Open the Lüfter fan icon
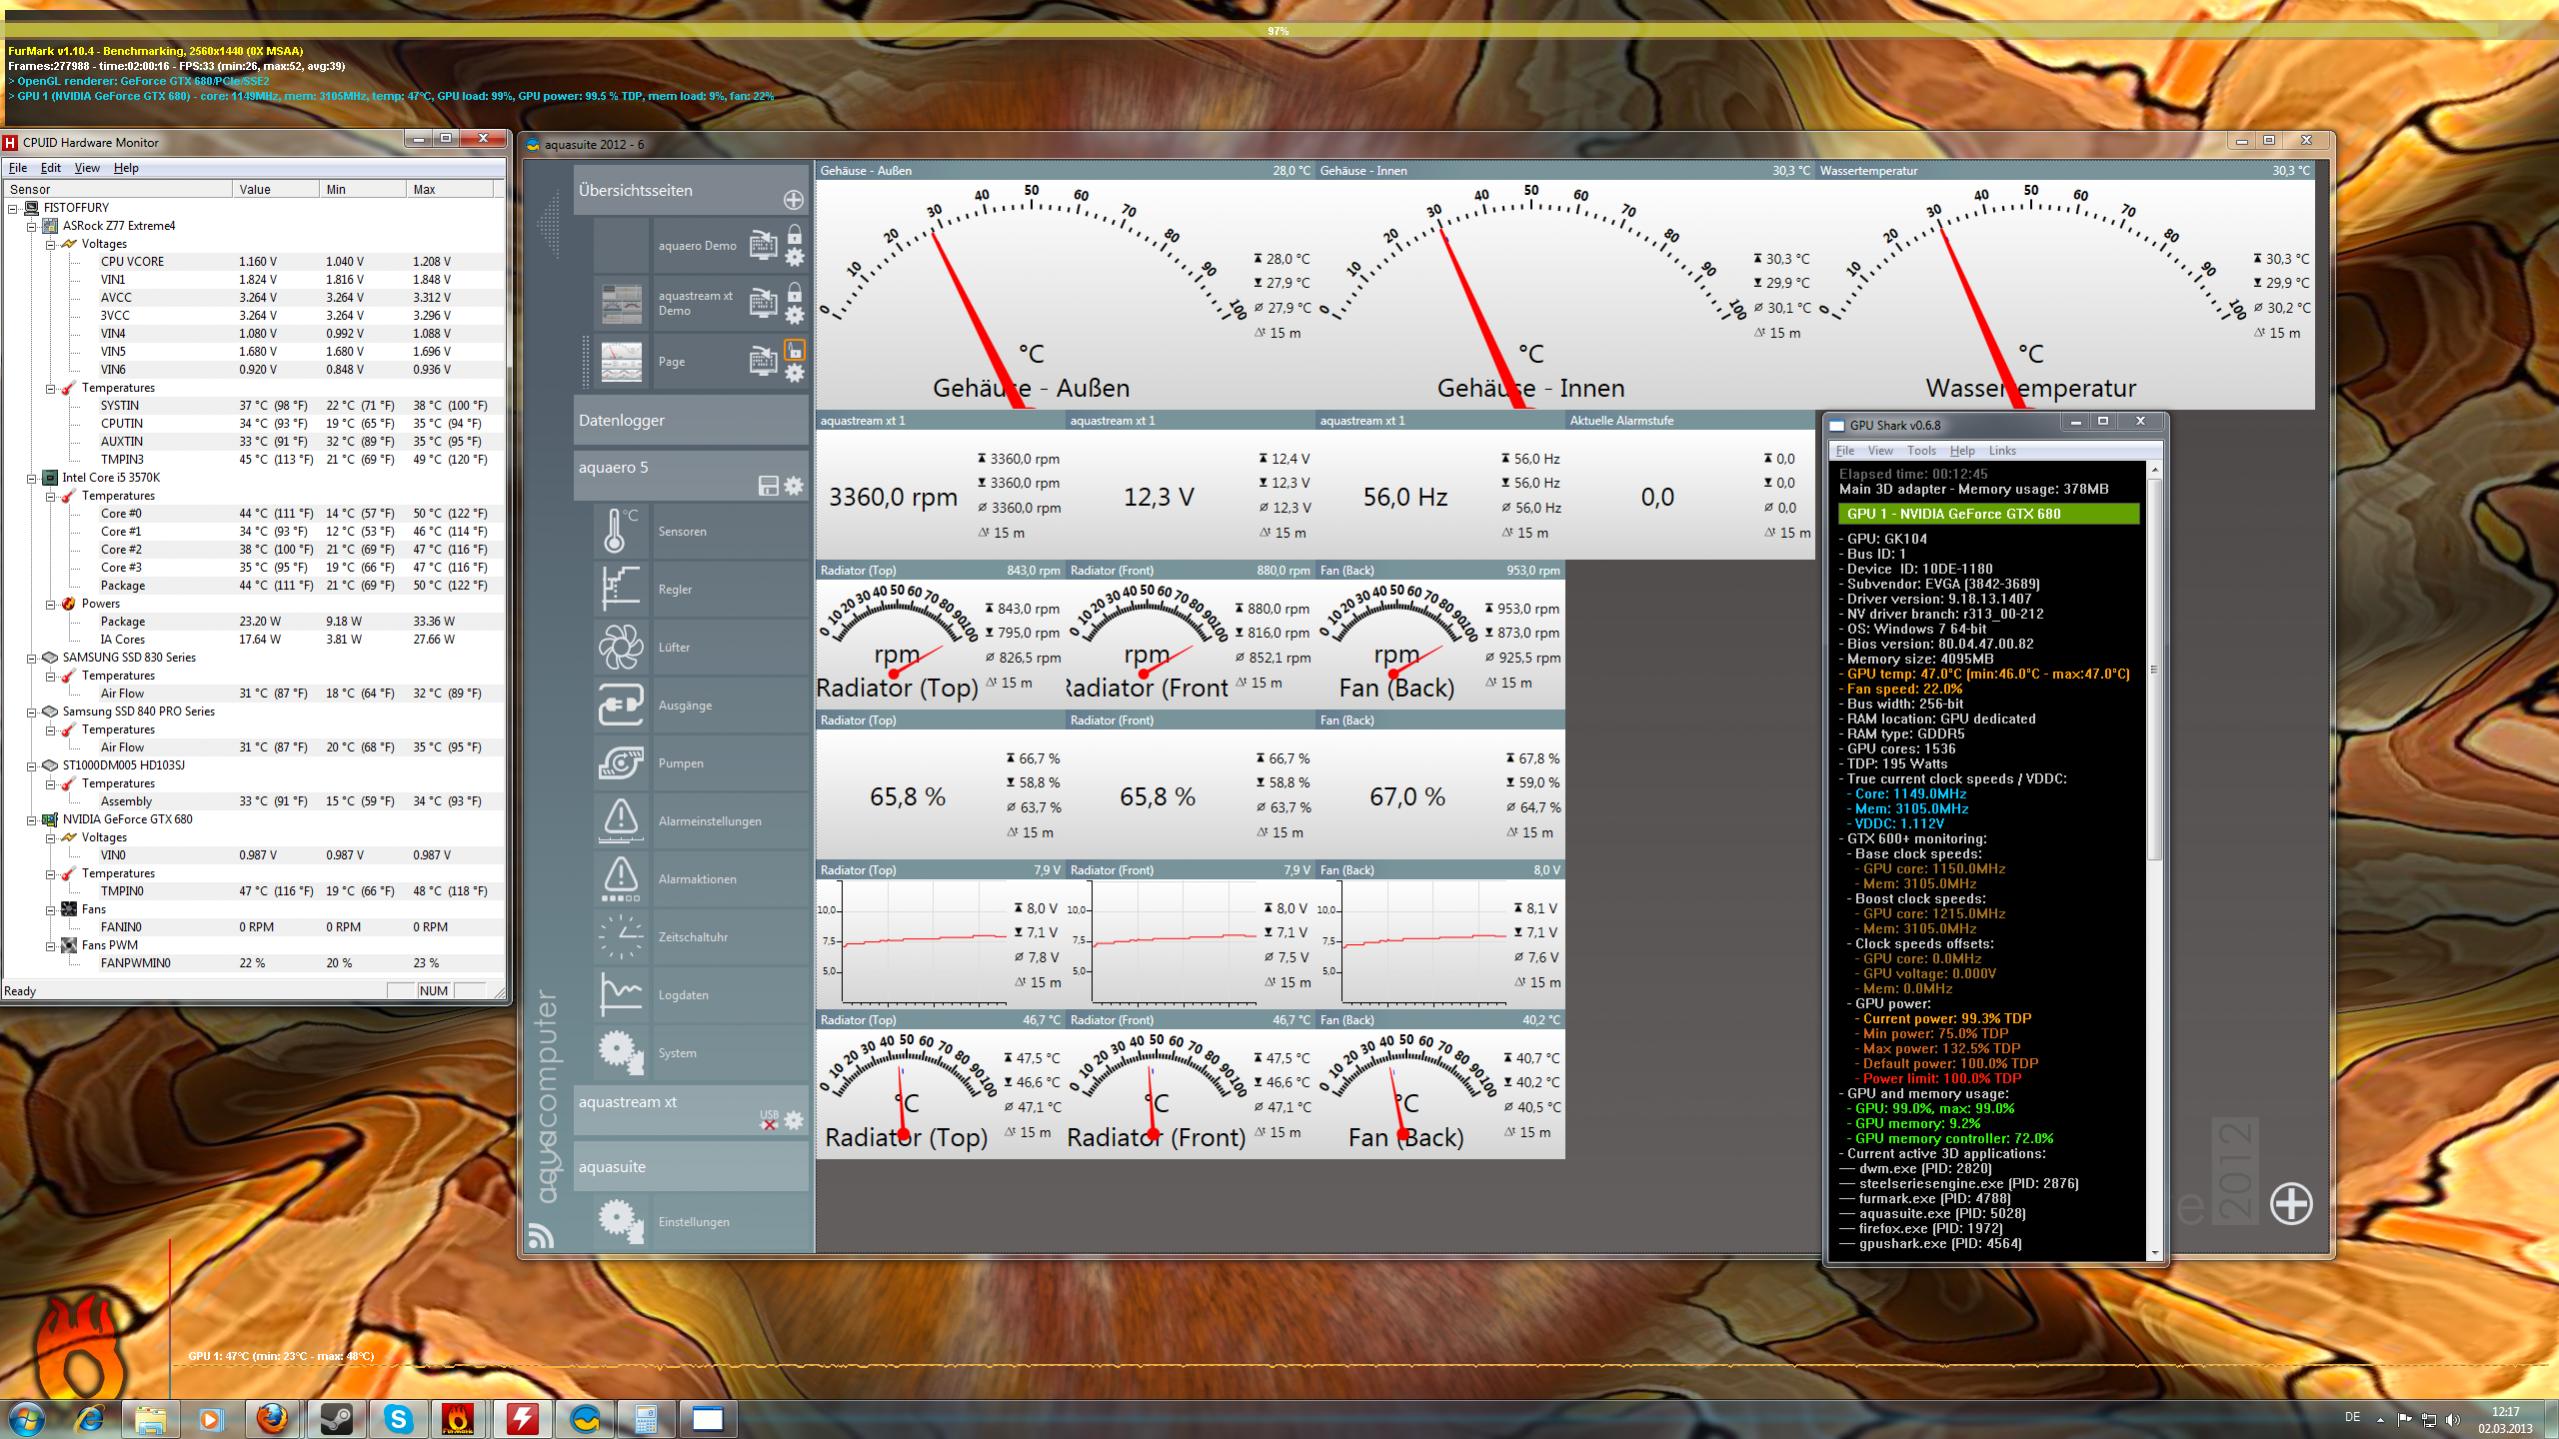 (620, 647)
